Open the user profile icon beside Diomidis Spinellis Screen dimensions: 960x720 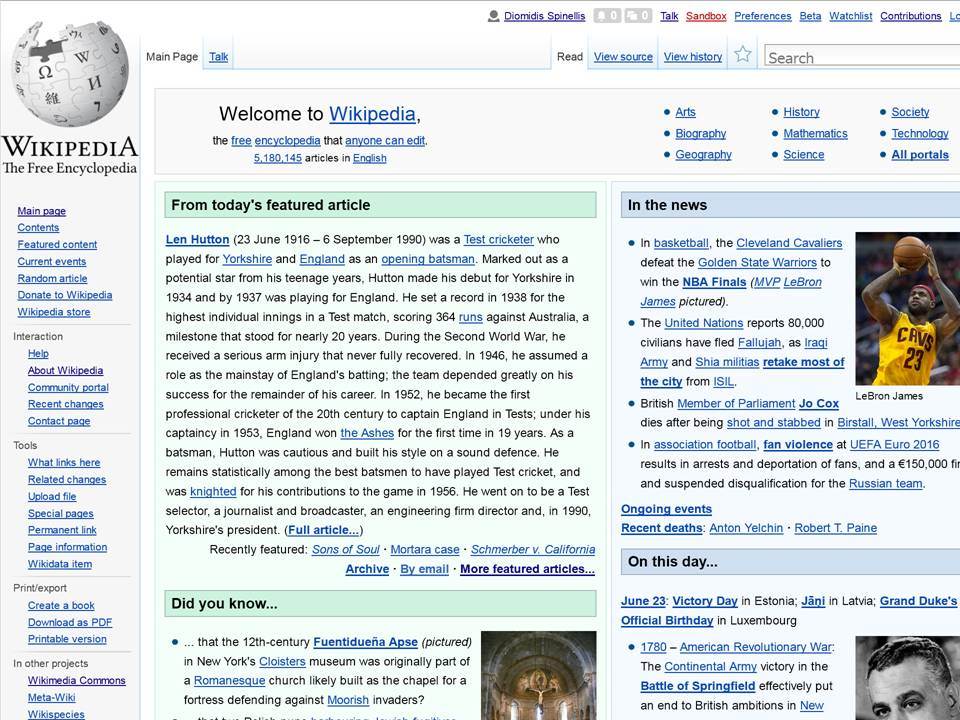coord(493,16)
